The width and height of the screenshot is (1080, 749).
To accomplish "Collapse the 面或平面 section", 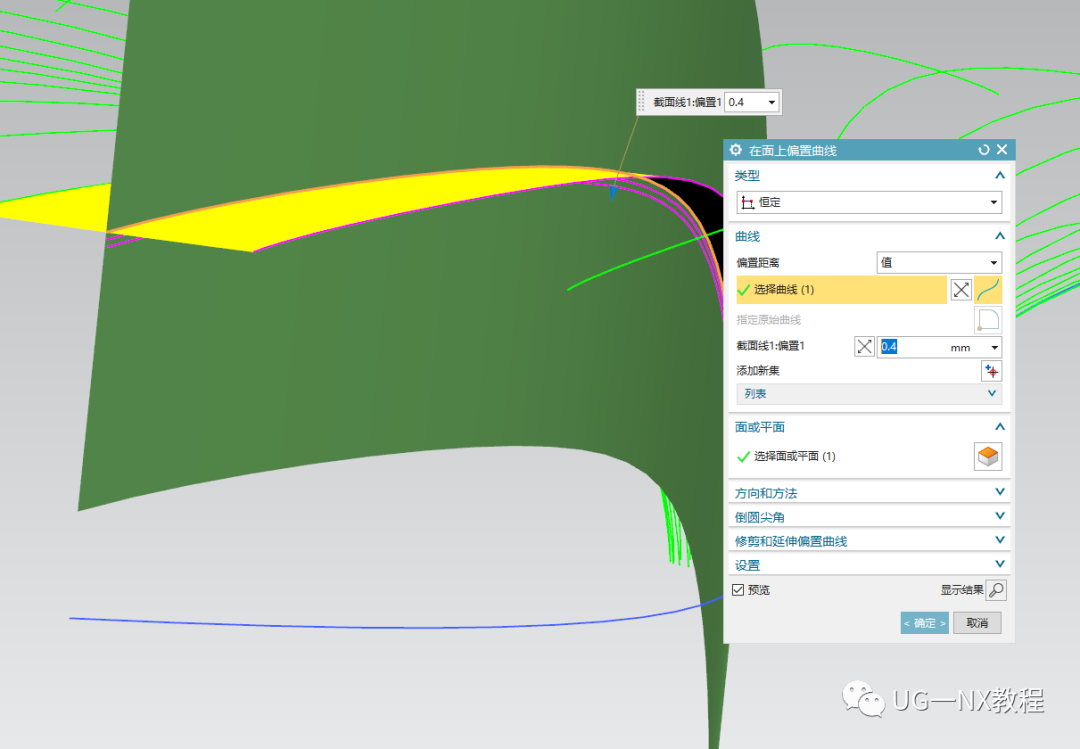I will pyautogui.click(x=999, y=427).
